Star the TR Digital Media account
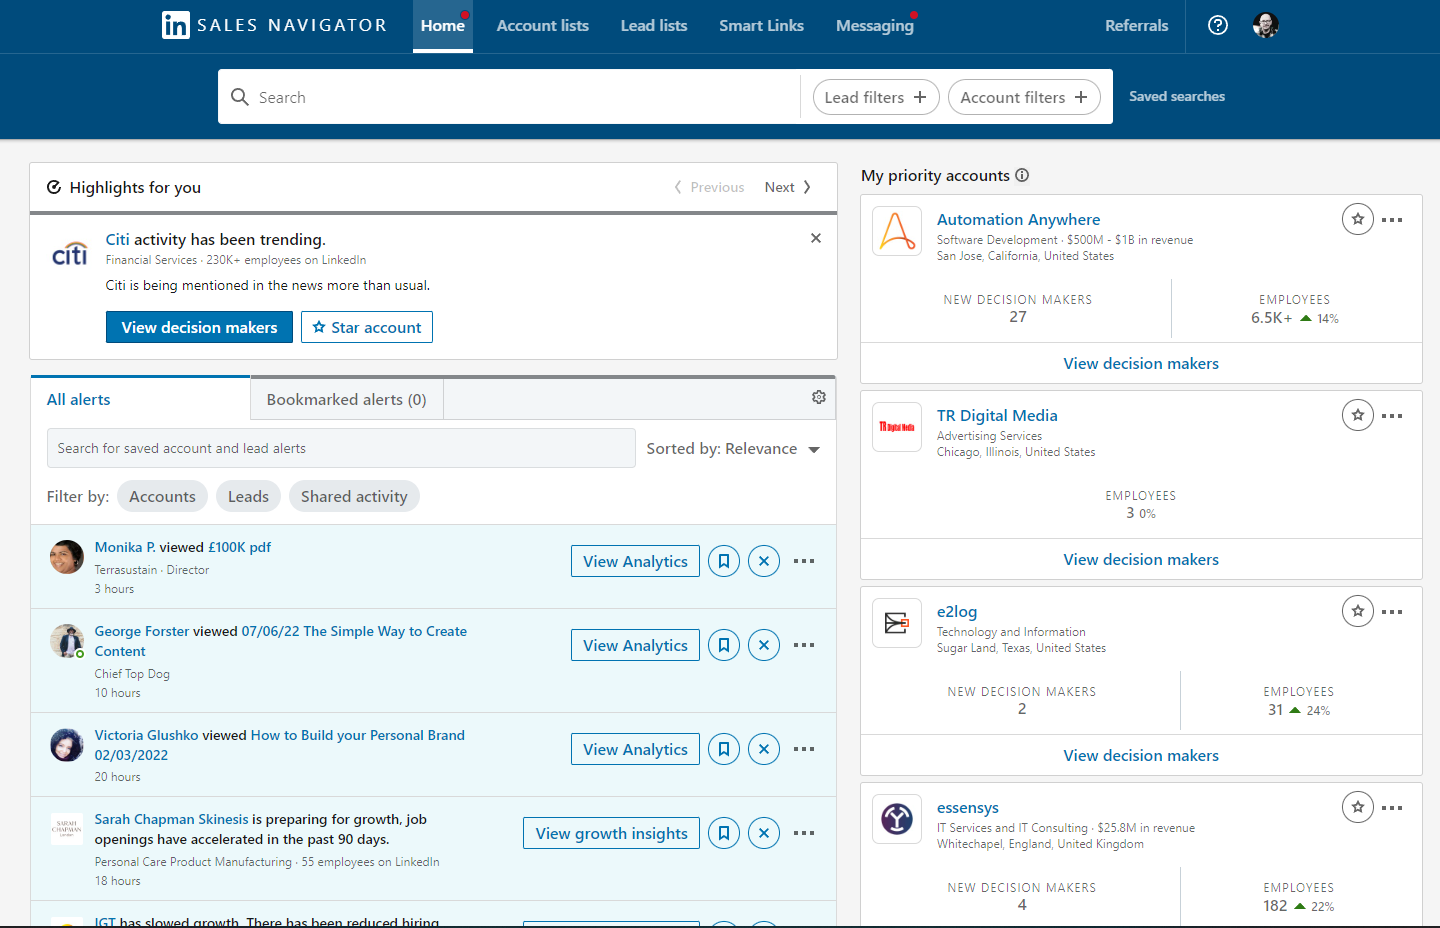The height and width of the screenshot is (928, 1440). (1358, 415)
